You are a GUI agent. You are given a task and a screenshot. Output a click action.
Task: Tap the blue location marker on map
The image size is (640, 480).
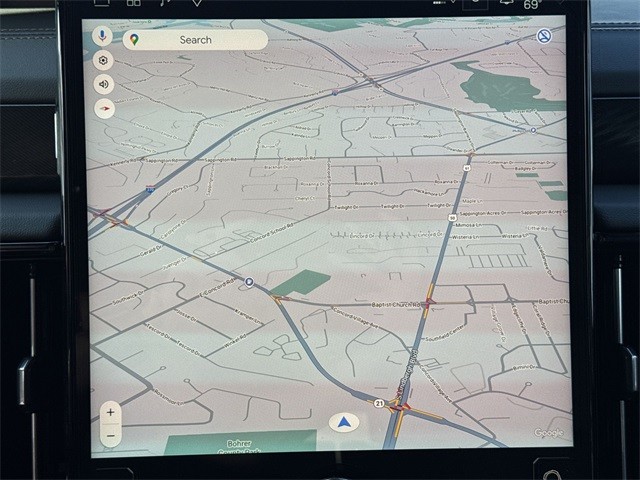[249, 283]
